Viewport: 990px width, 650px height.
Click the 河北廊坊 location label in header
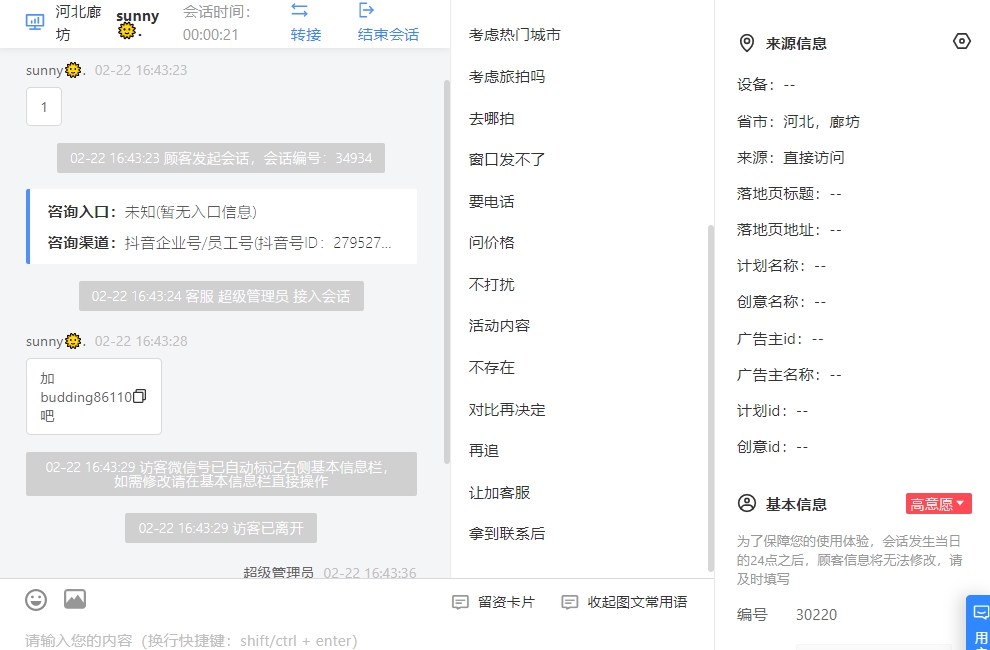[x=78, y=23]
